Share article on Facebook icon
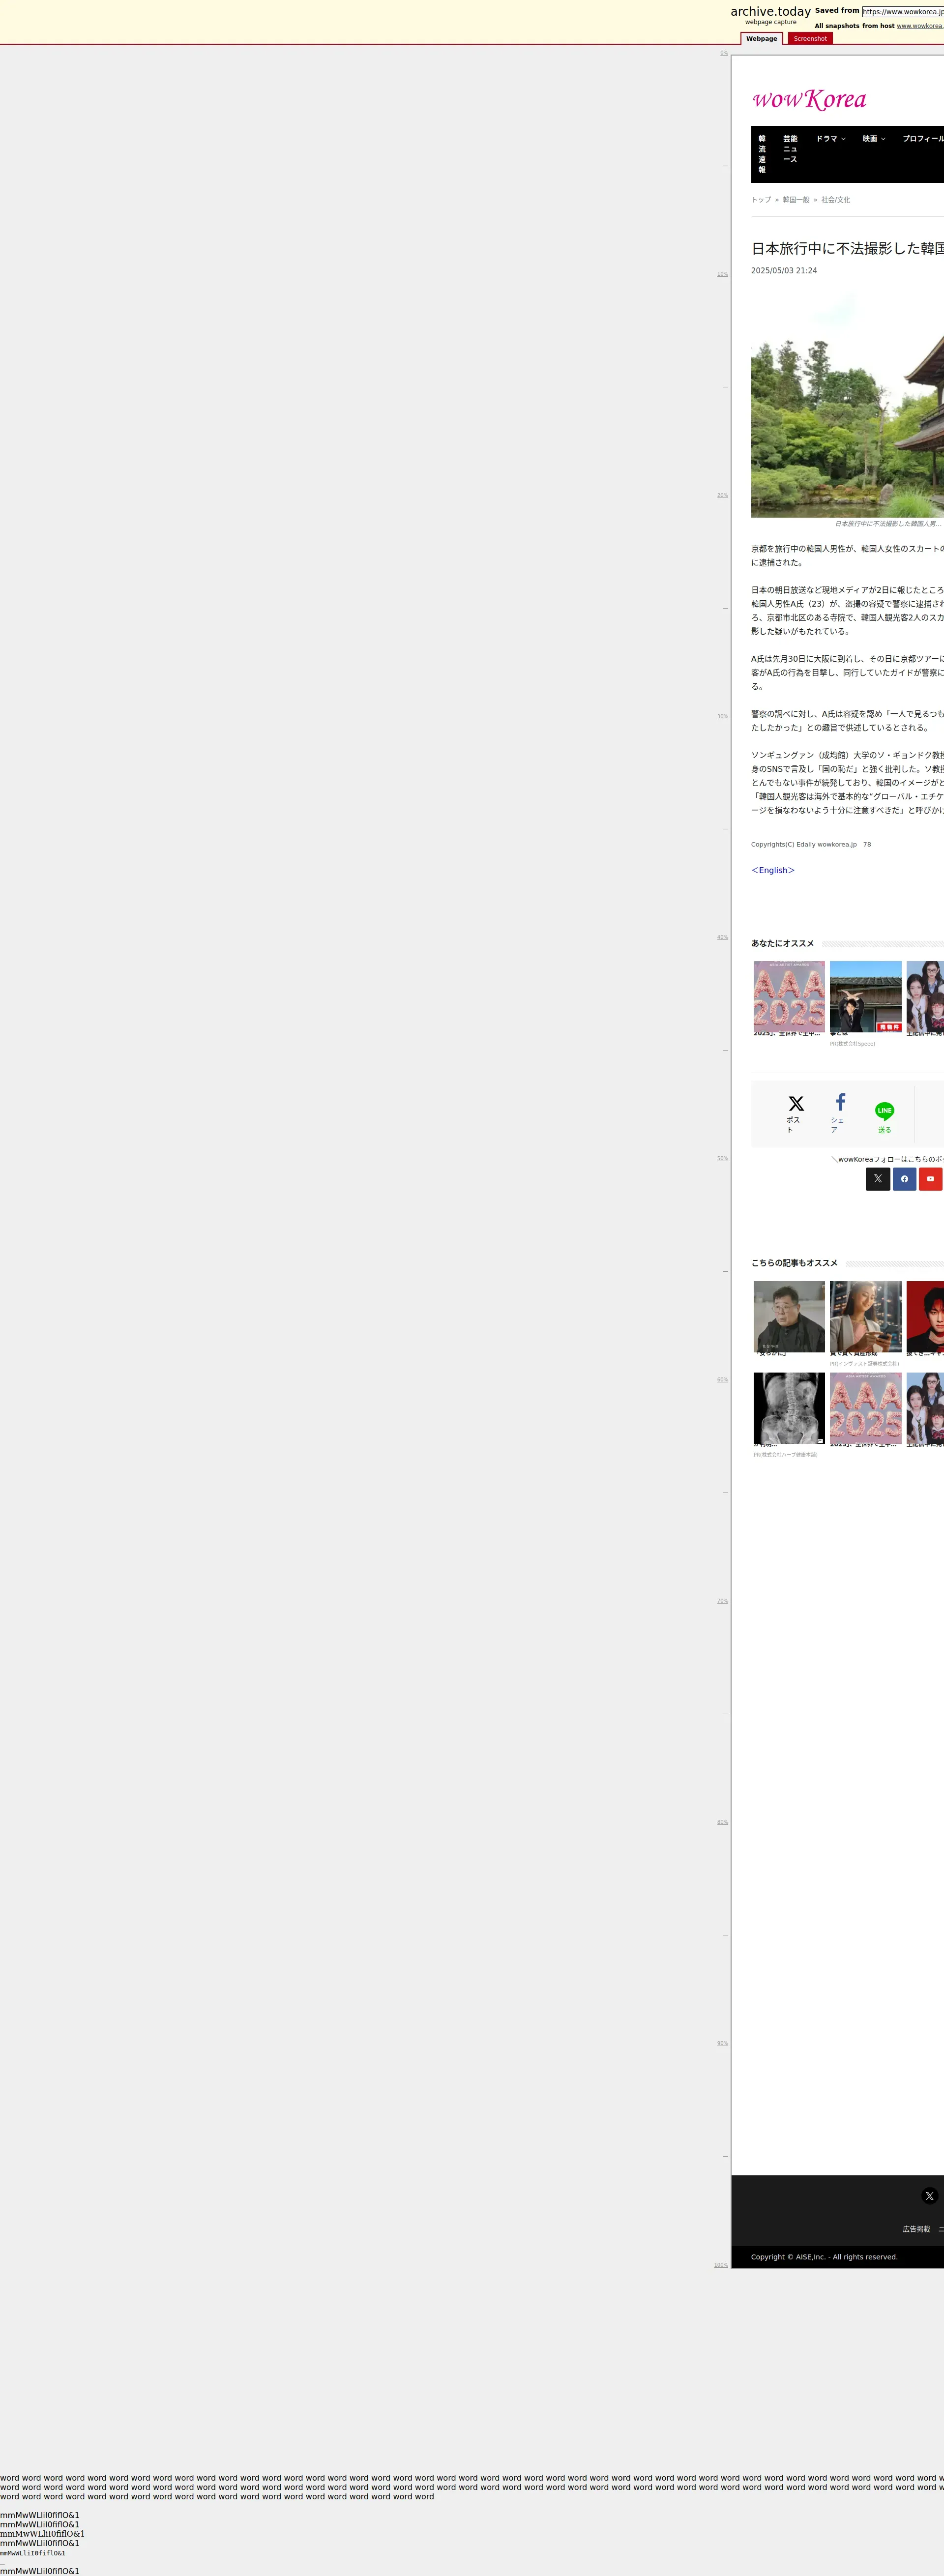944x2576 pixels. (x=840, y=1102)
